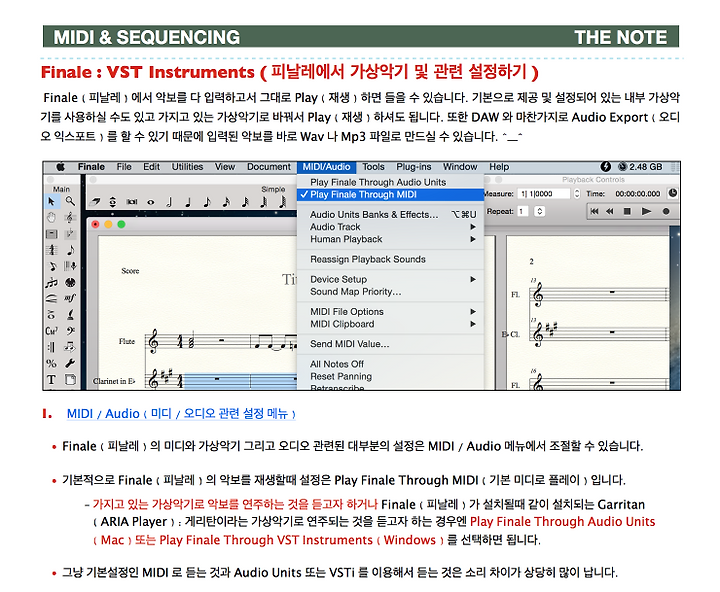720x592 pixels.
Task: Select the Staff tool with treble clef
Action: click(x=70, y=217)
